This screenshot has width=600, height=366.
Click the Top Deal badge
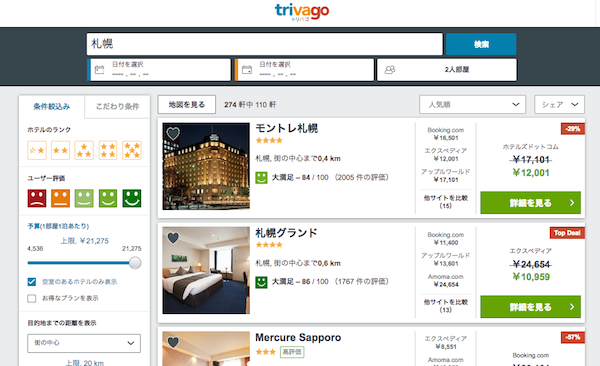pyautogui.click(x=567, y=233)
